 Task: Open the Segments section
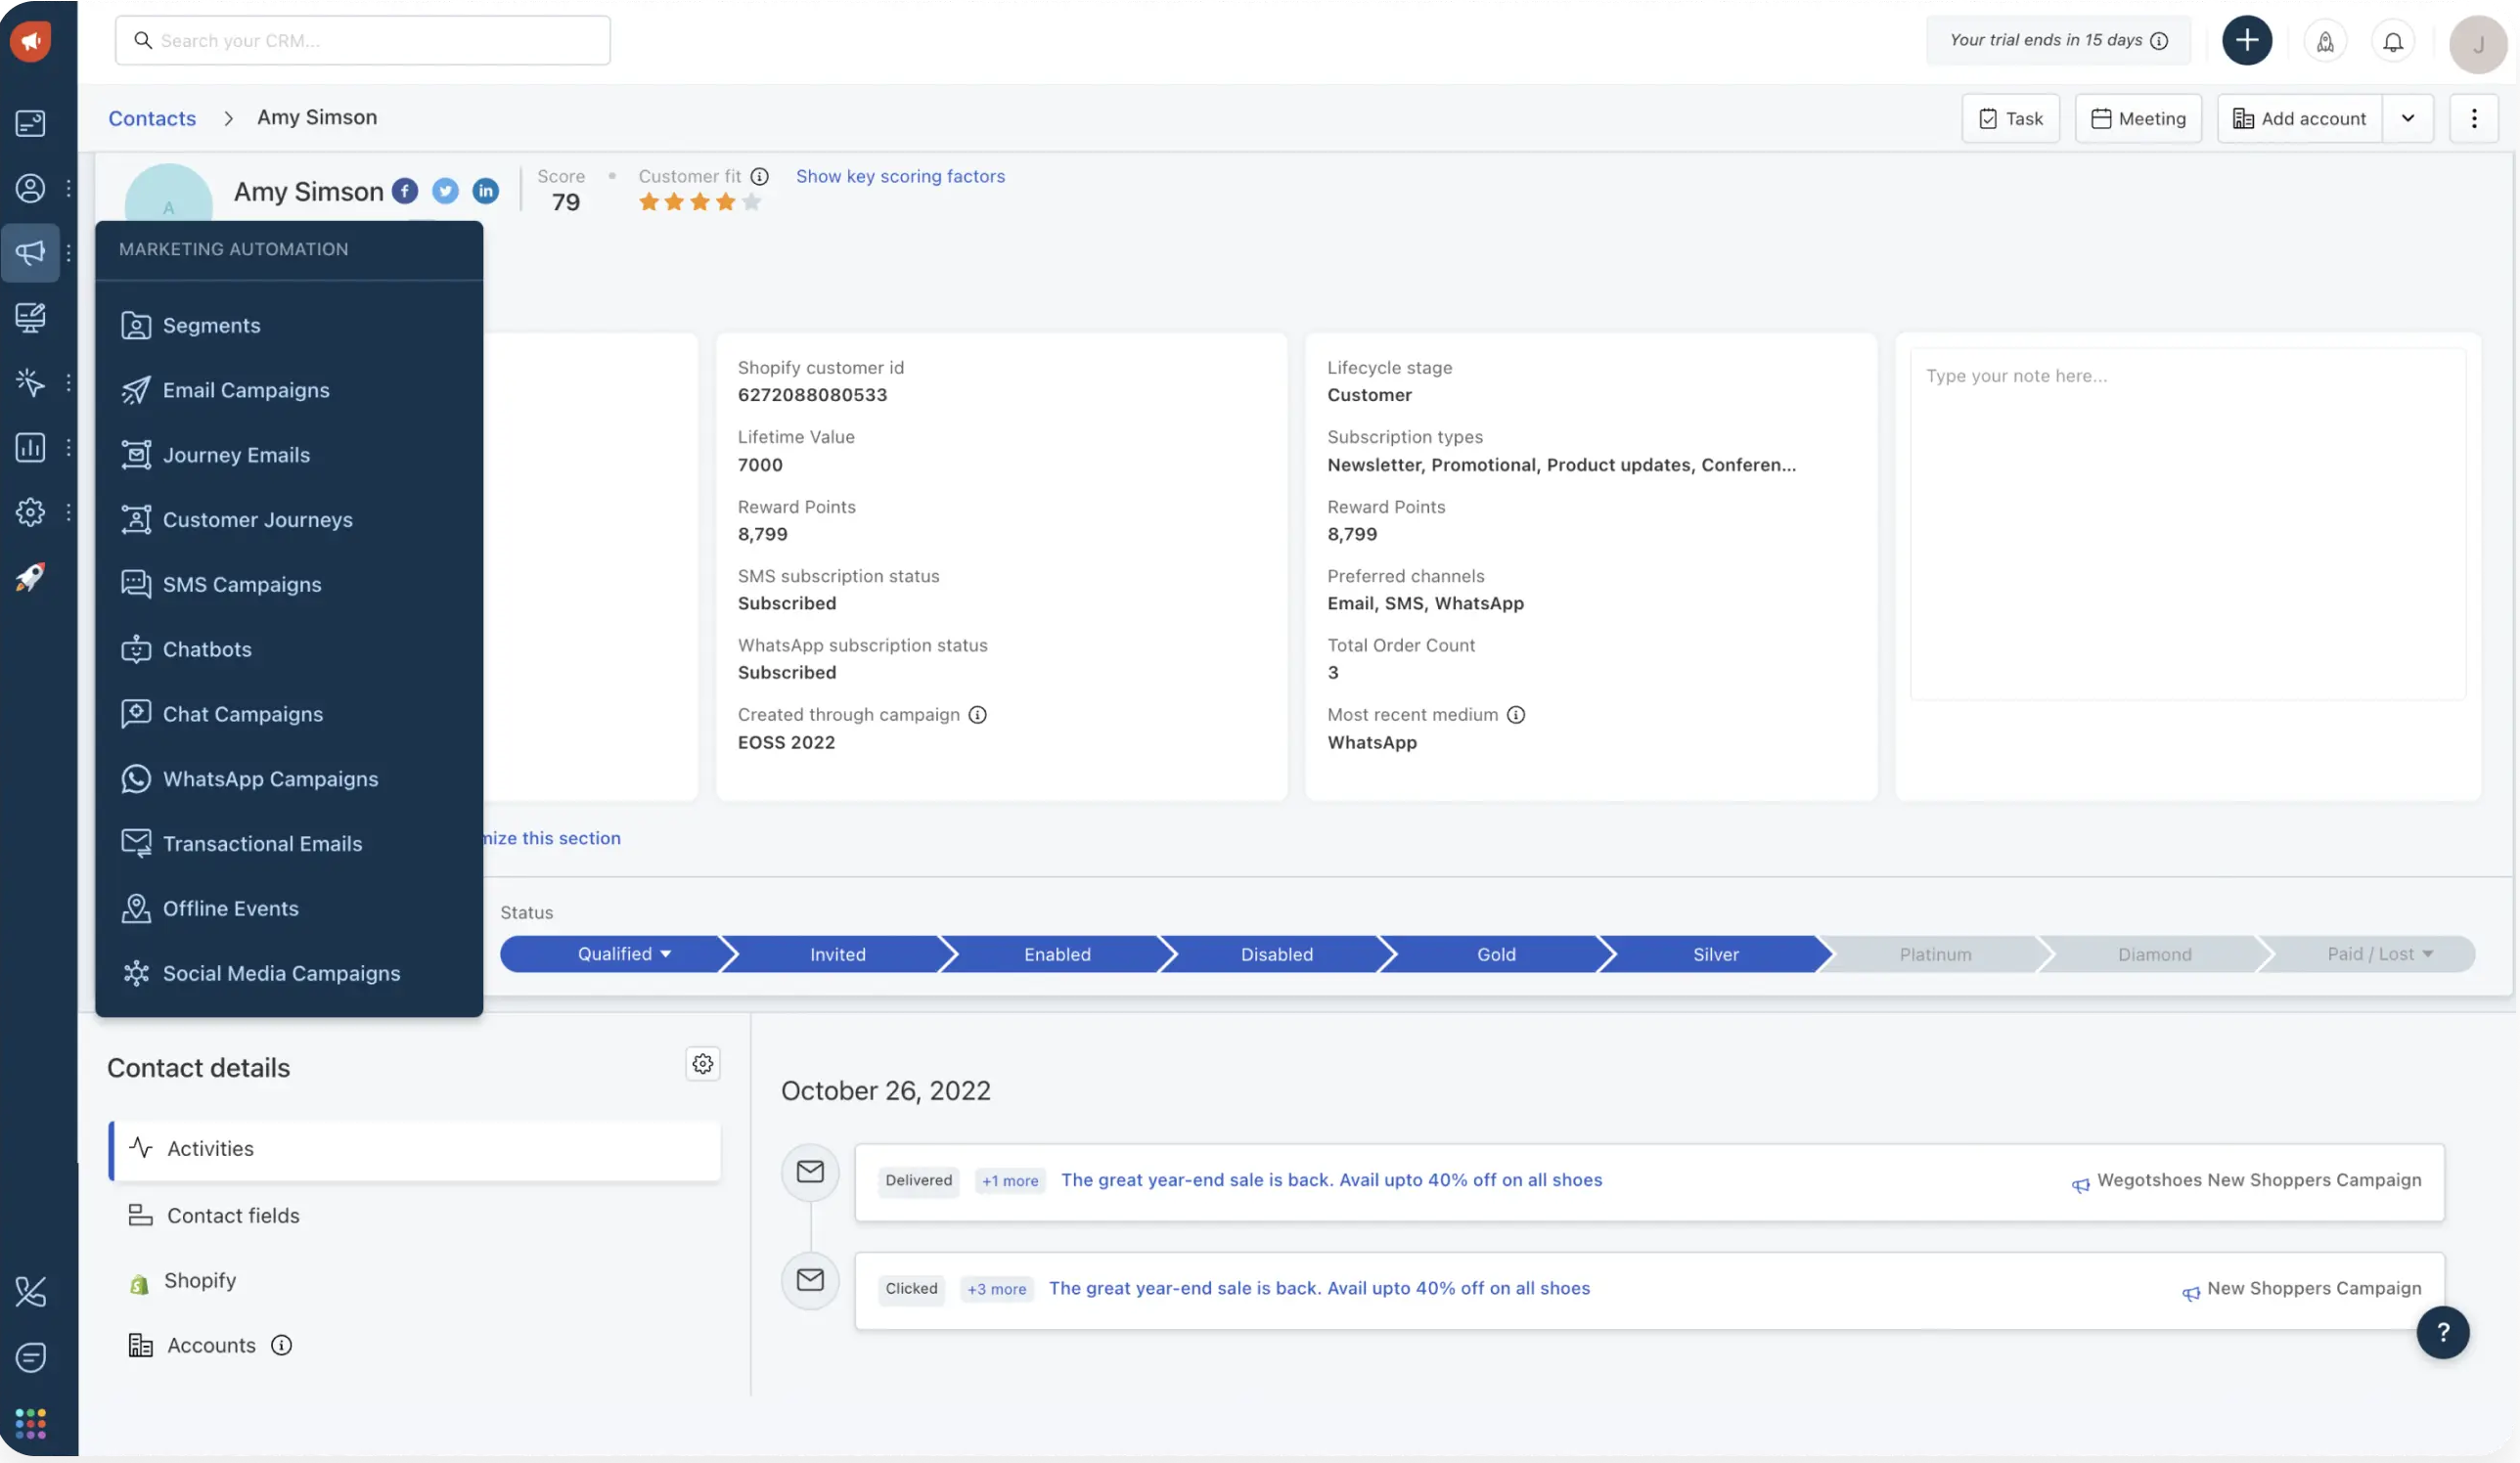point(210,328)
